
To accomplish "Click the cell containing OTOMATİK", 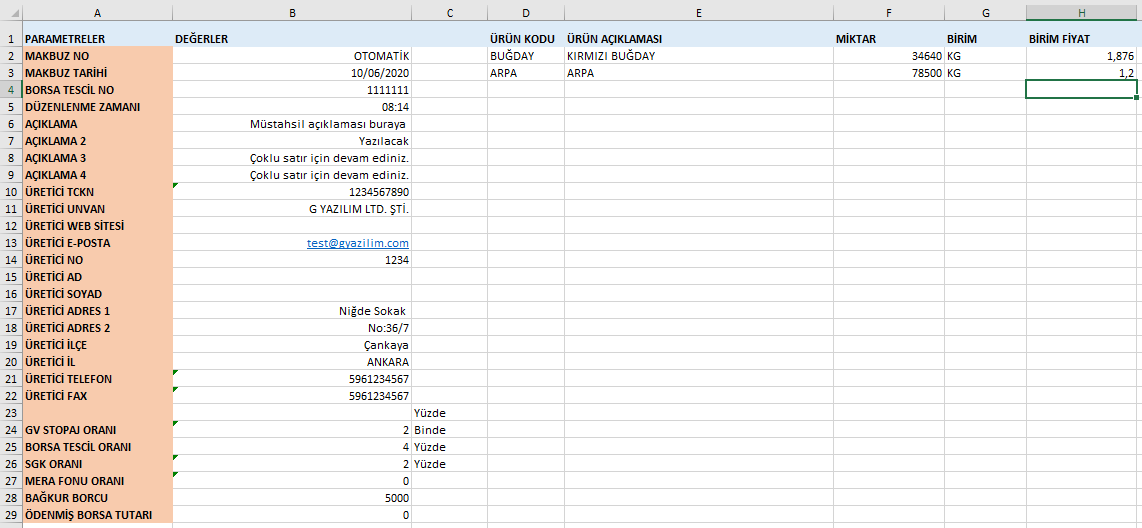I will click(291, 56).
